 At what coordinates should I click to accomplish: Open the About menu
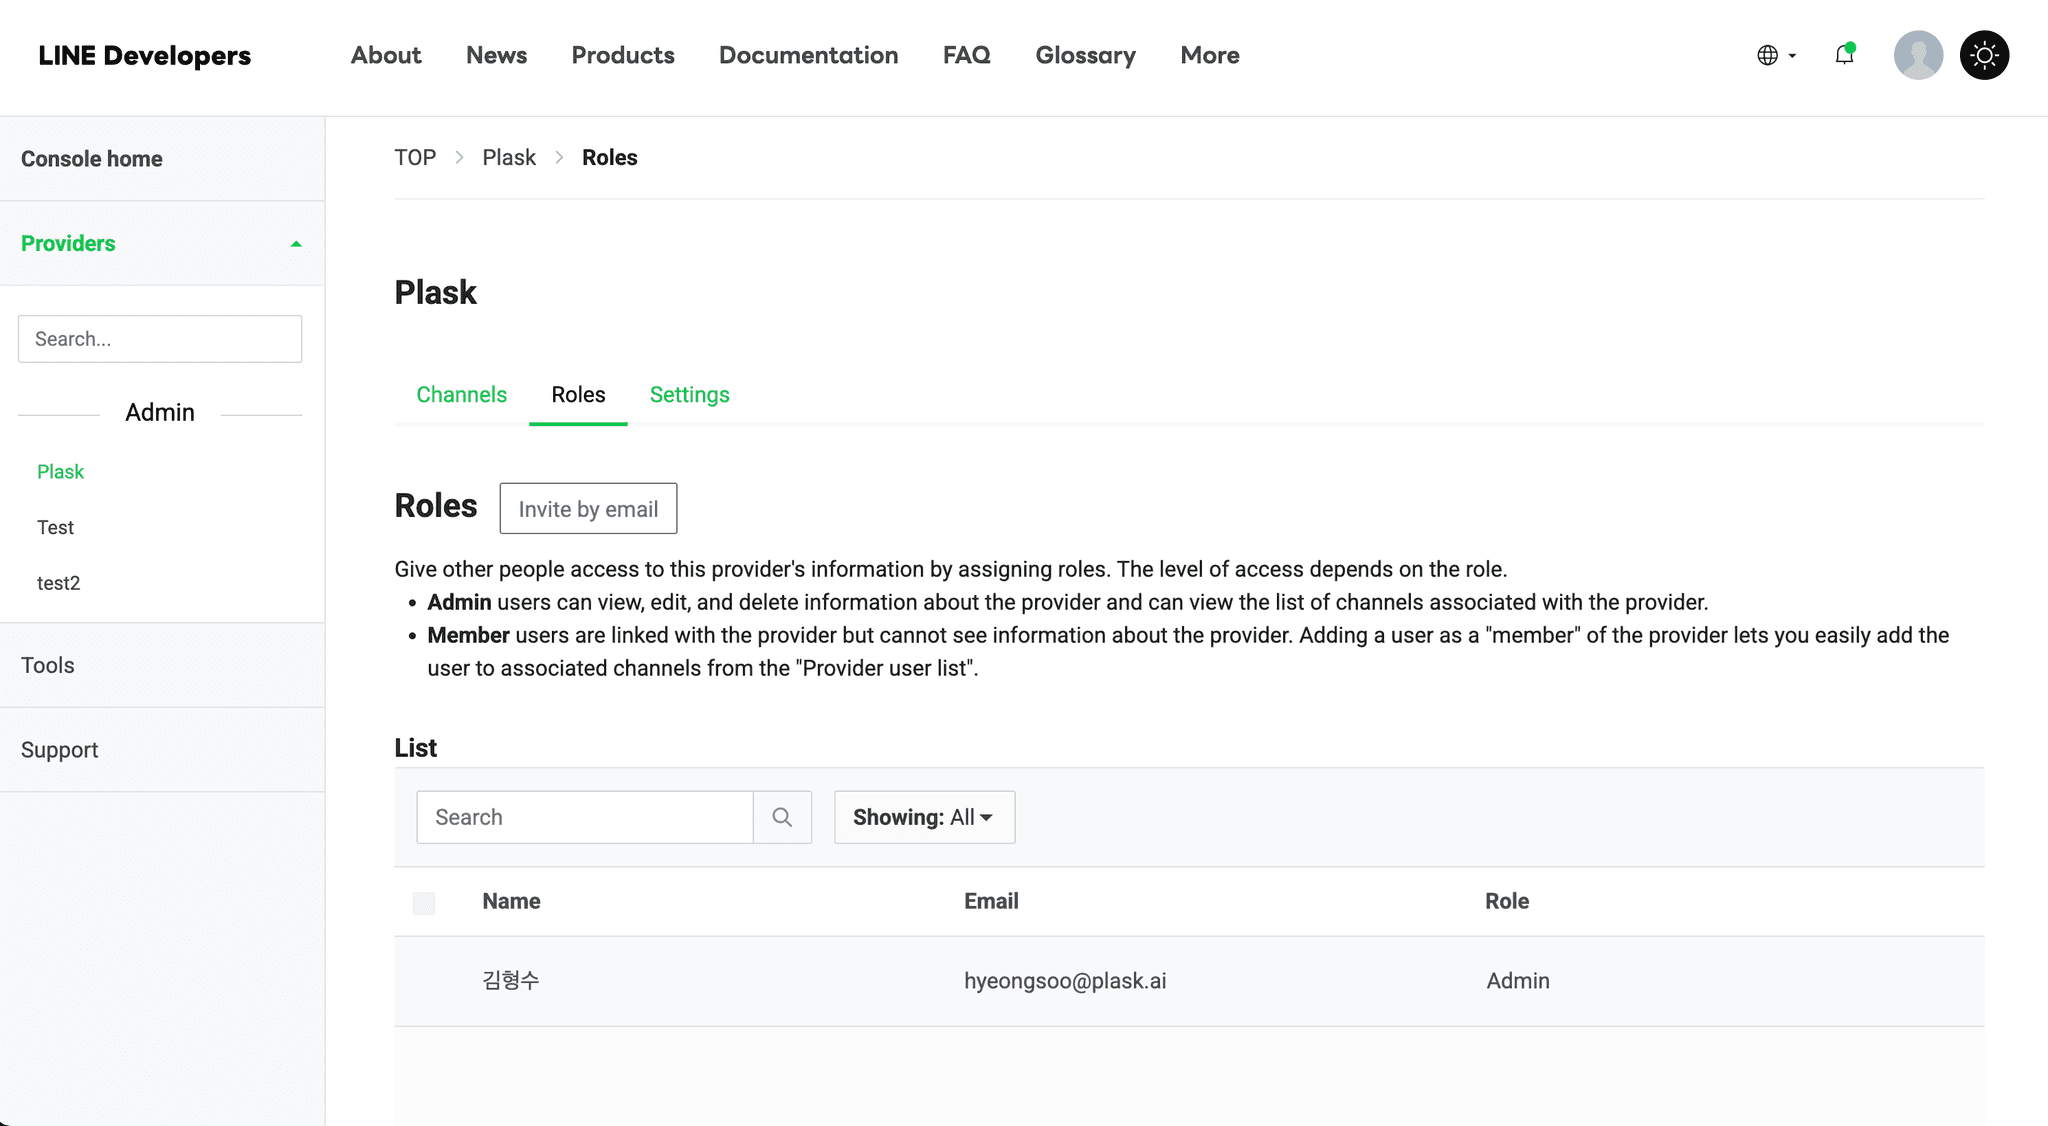click(x=386, y=55)
